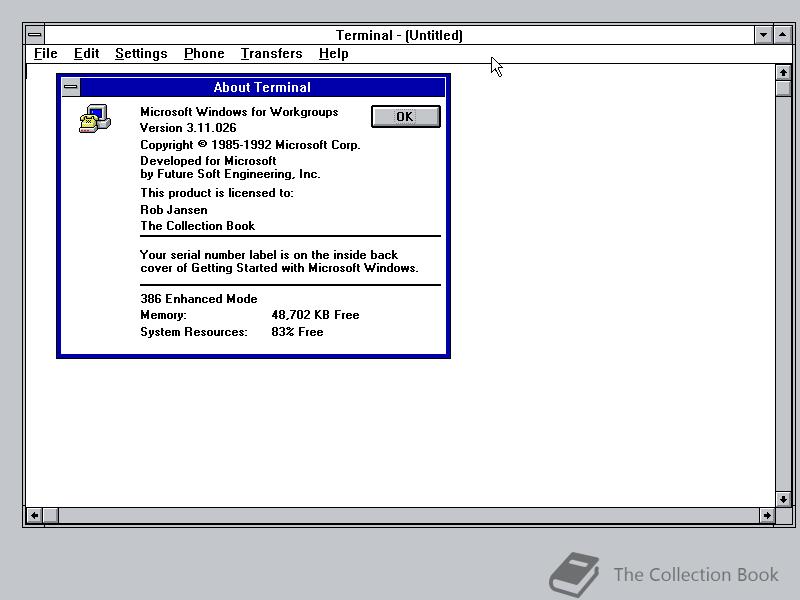Click the Terminal - (Untitled) title bar

(x=399, y=35)
